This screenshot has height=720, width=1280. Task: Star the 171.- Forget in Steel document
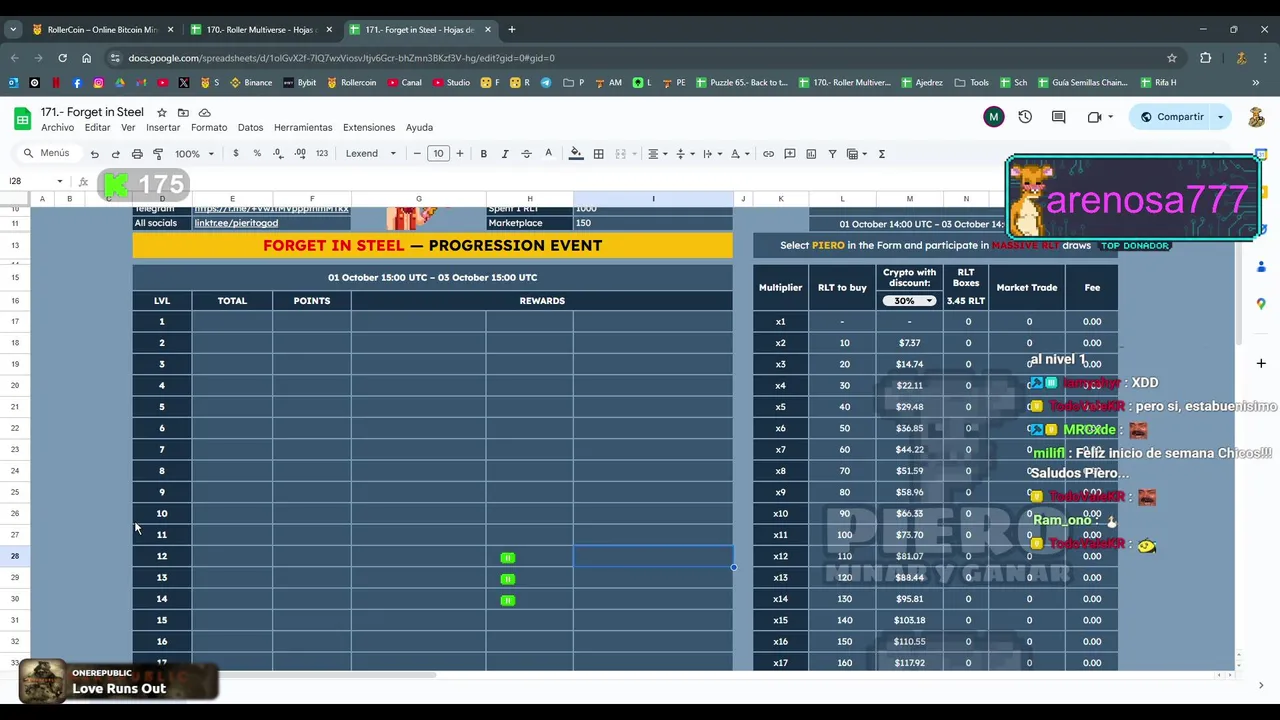point(163,113)
